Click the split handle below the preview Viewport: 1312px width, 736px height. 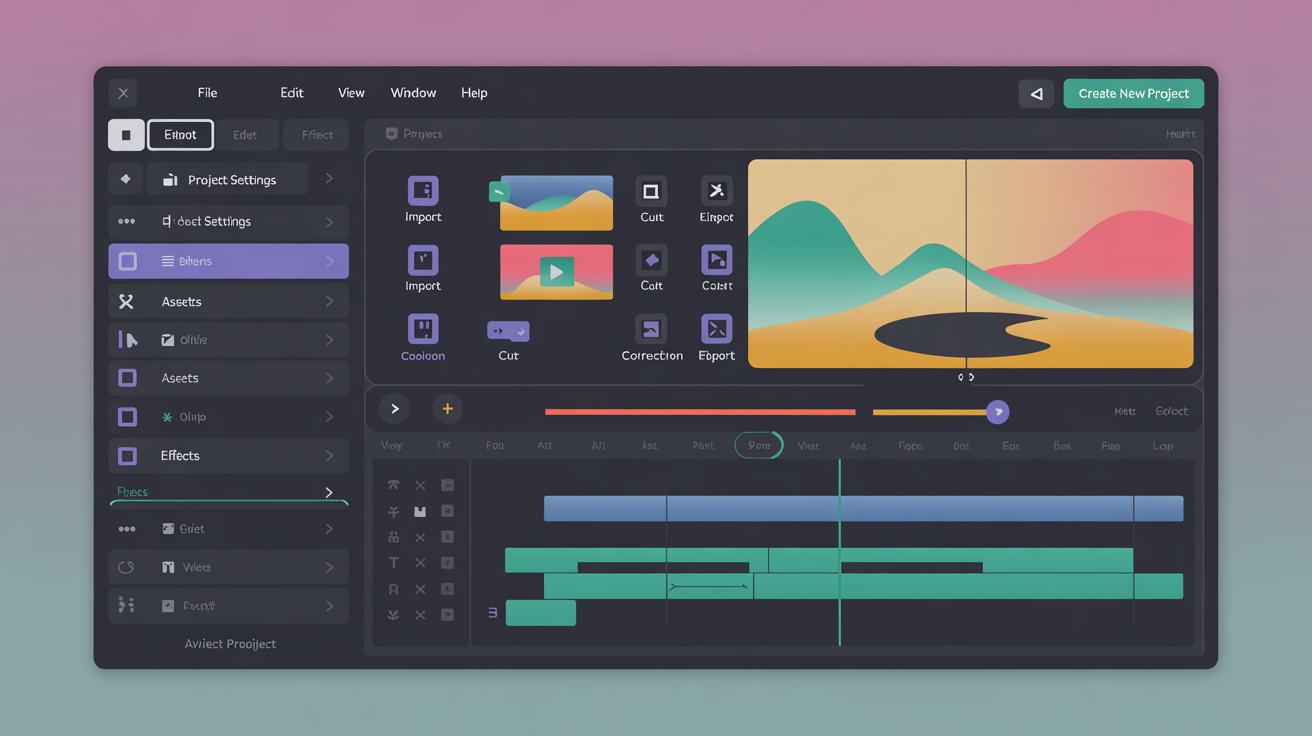click(x=966, y=377)
